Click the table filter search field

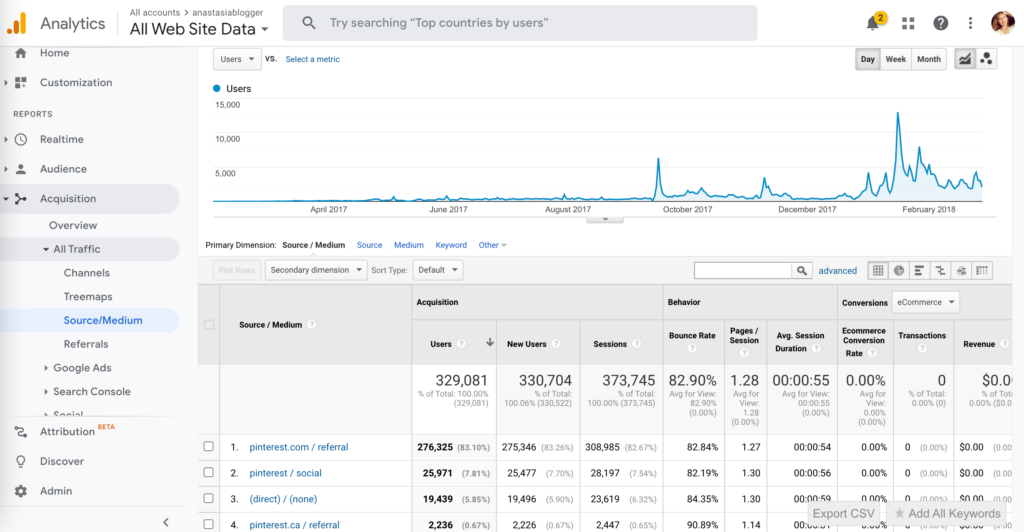click(x=743, y=270)
